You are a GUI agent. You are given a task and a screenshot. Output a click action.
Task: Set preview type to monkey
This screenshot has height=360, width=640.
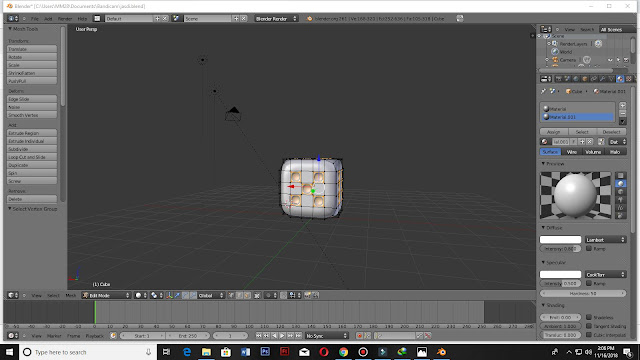coord(620,200)
